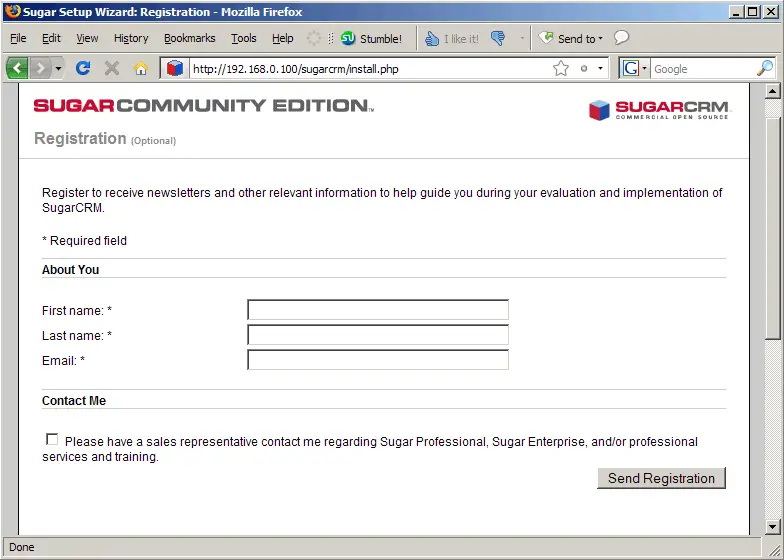The width and height of the screenshot is (784, 560).
Task: Click the Stop loading X icon
Action: [112, 68]
